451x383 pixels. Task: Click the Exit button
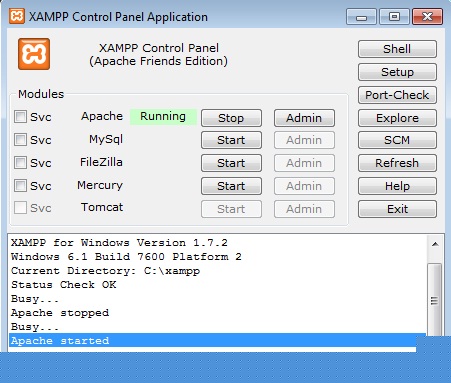pyautogui.click(x=397, y=209)
